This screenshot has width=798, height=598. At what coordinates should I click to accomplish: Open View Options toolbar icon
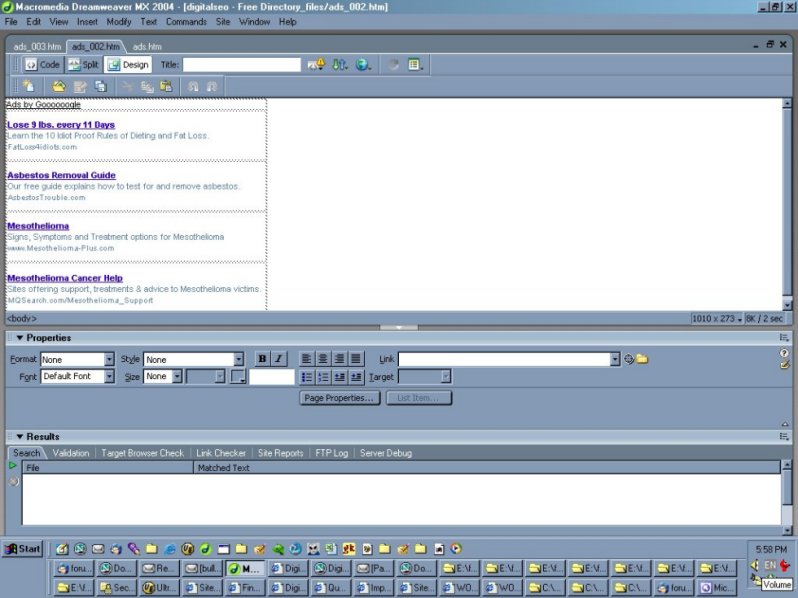coord(415,65)
